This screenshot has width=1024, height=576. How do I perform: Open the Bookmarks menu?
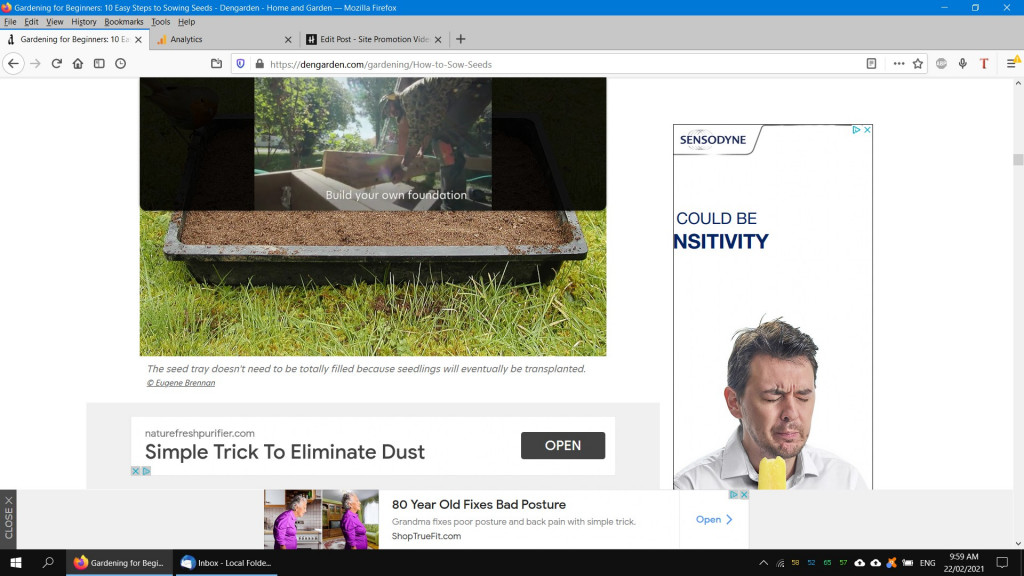pos(124,22)
